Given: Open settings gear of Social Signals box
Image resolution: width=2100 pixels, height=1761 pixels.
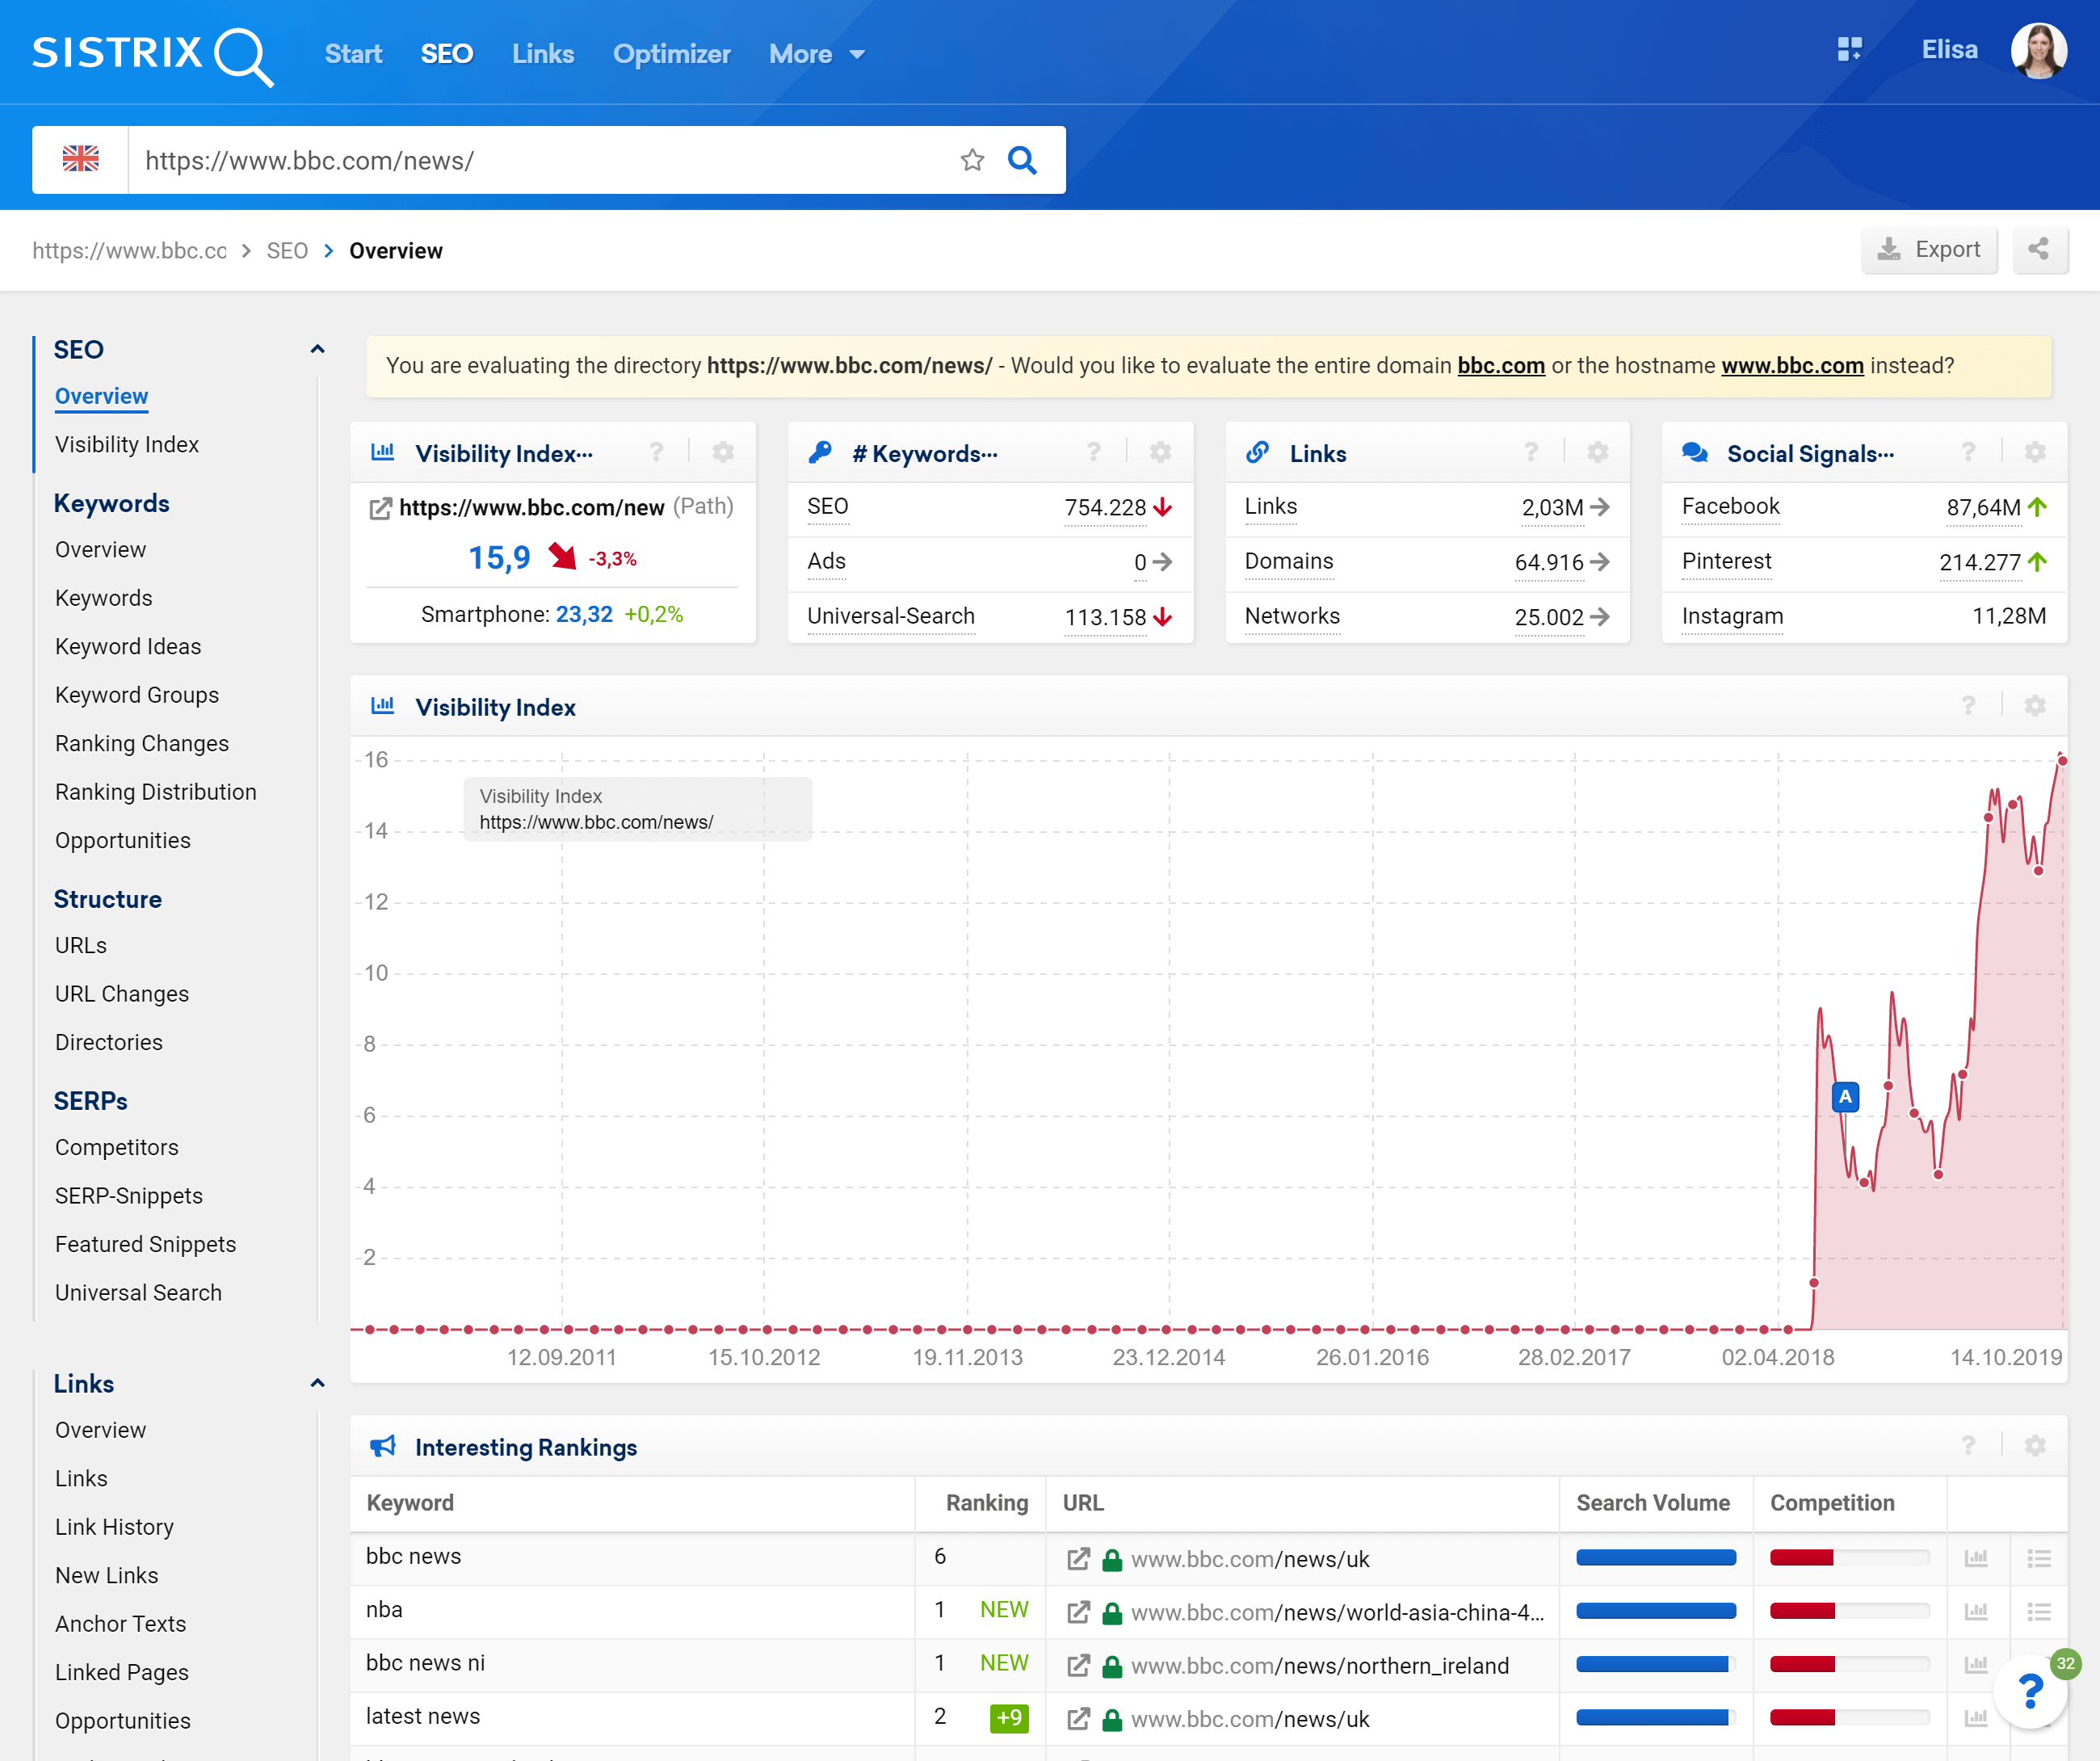Looking at the screenshot, I should point(2035,452).
